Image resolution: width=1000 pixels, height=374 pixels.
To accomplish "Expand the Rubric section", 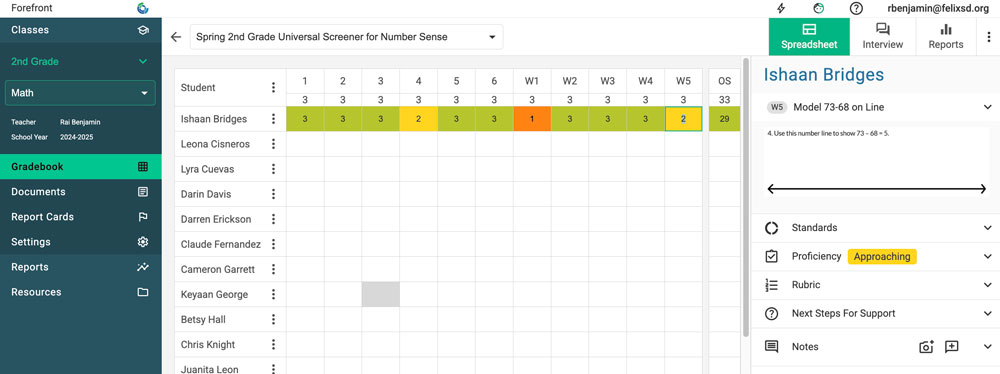I will (x=878, y=285).
